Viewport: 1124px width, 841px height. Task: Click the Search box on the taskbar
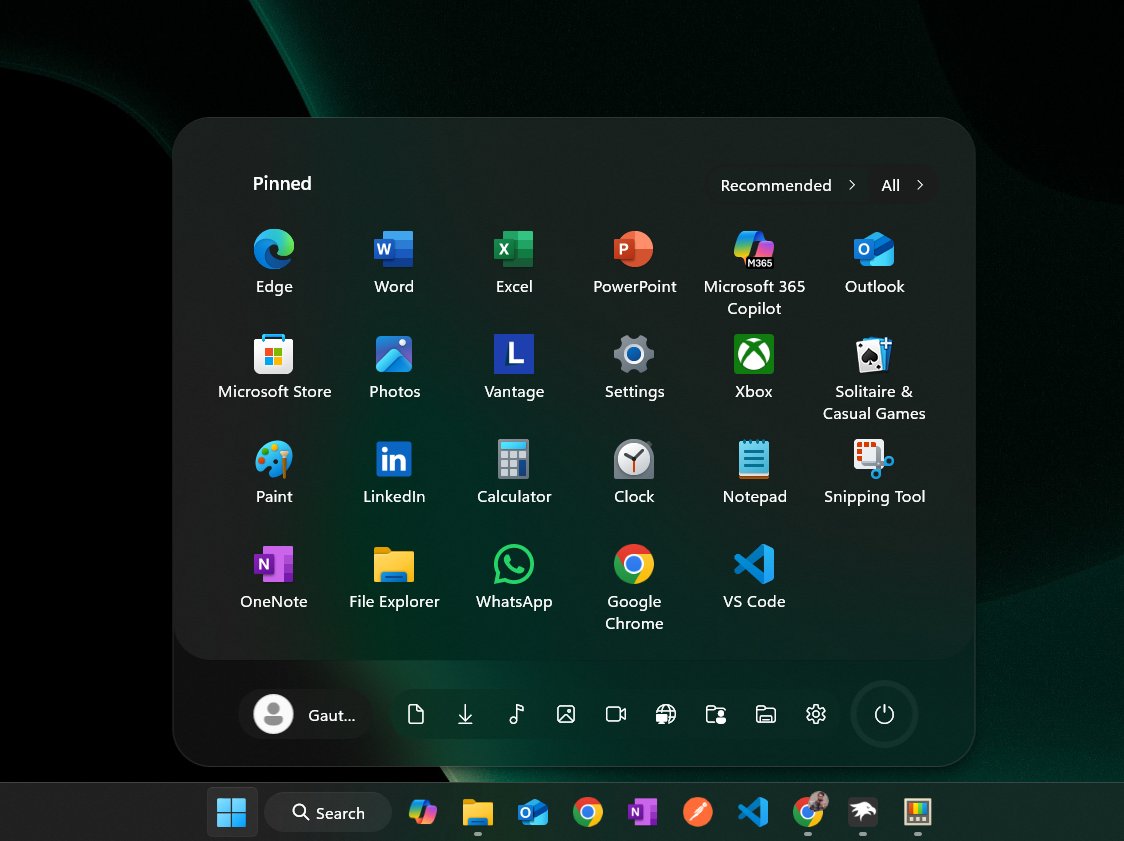328,812
